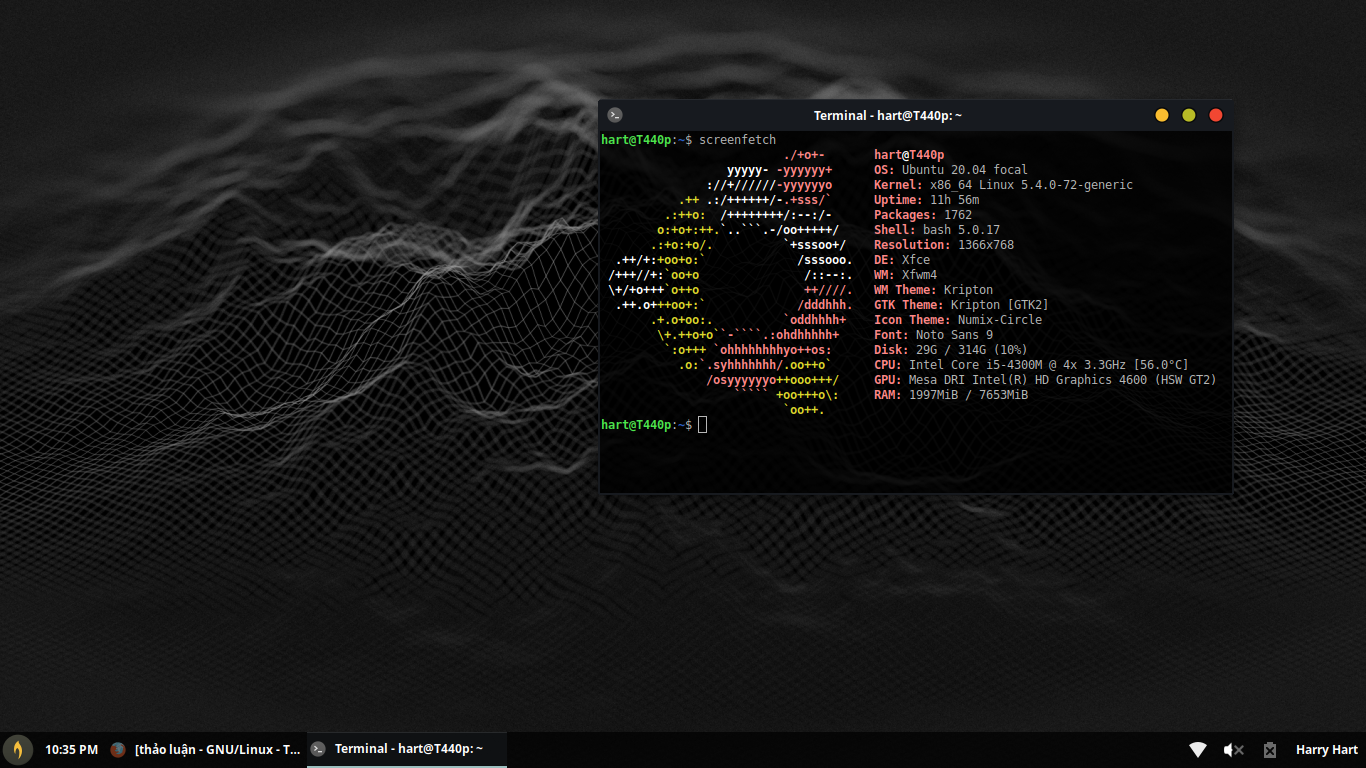
Task: Click the "DE: Xfce" line
Action: 902,260
